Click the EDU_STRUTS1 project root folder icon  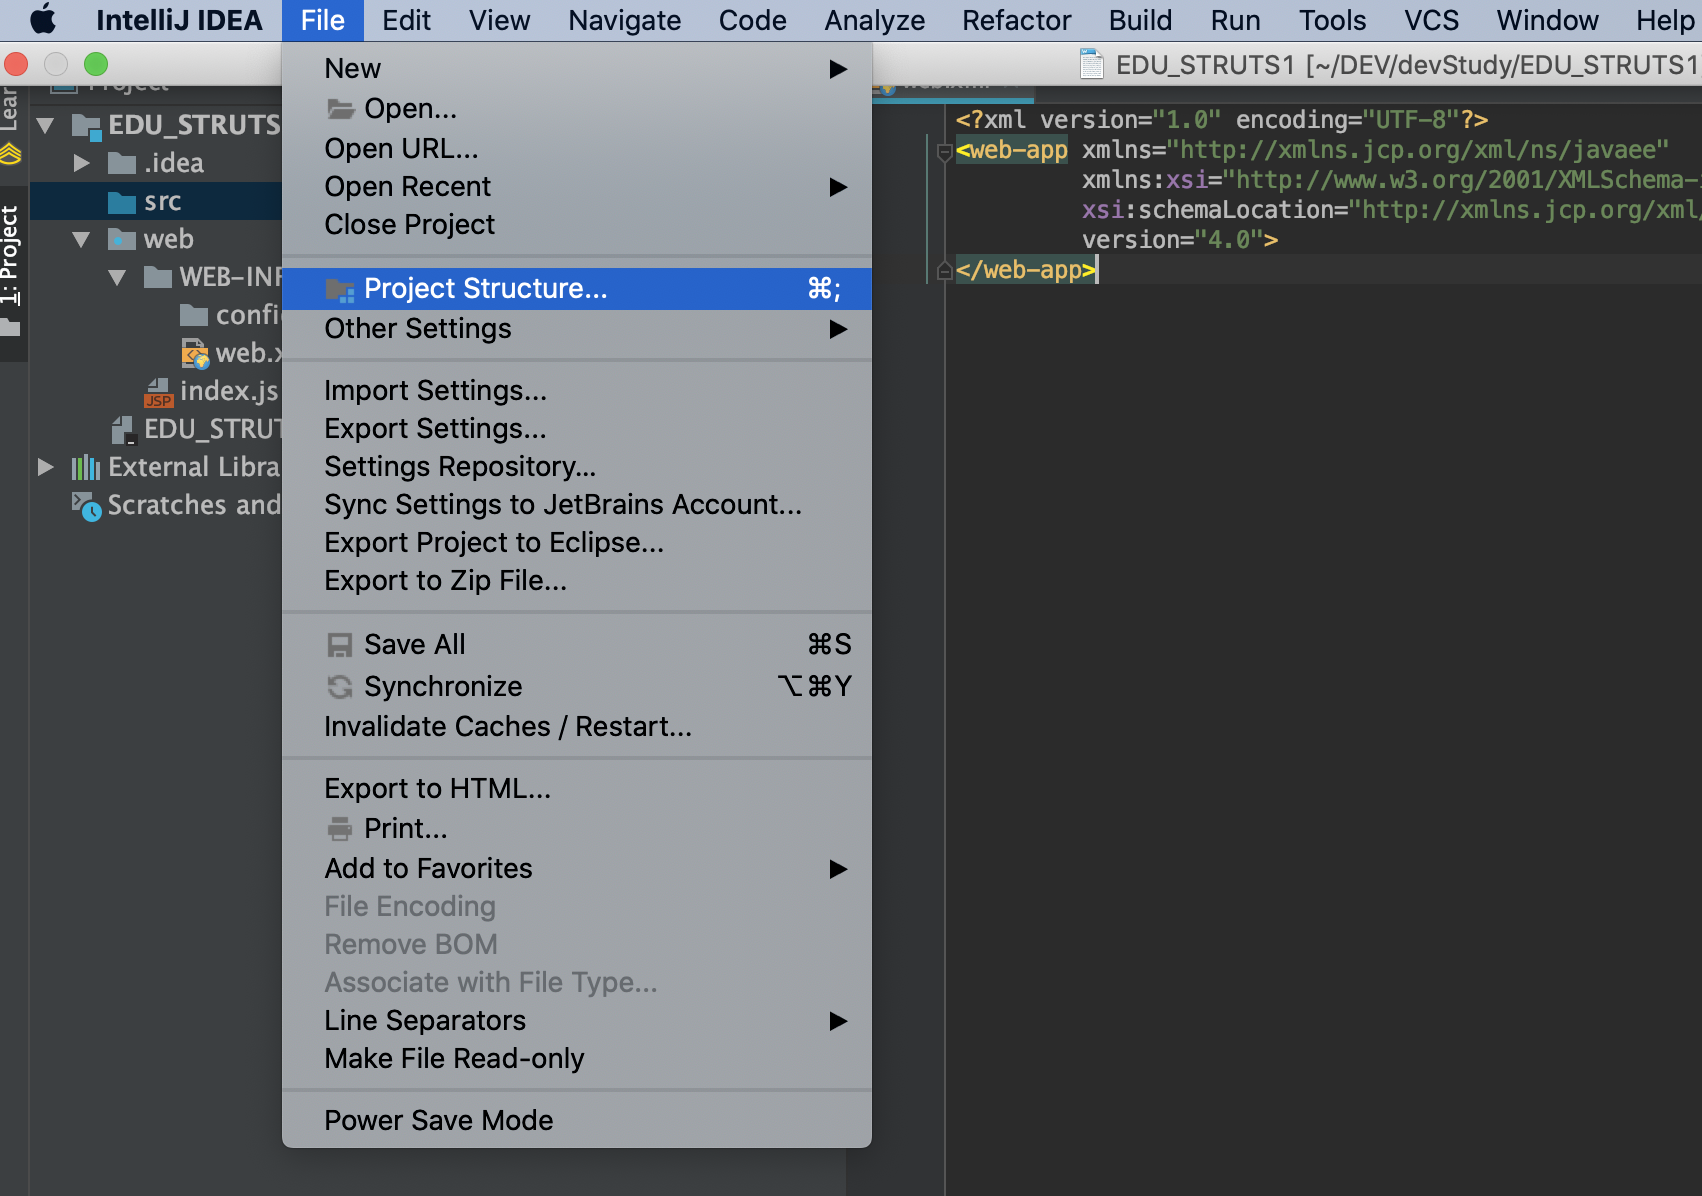(x=87, y=126)
